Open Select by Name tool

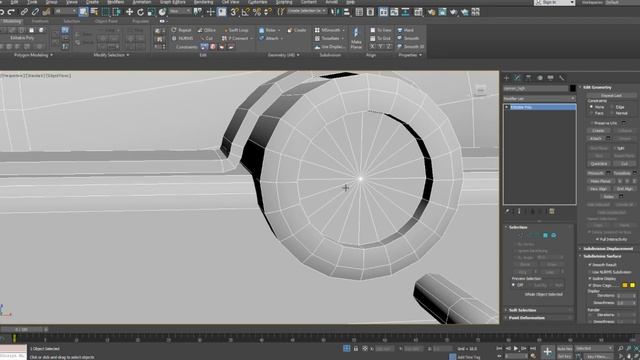point(94,12)
